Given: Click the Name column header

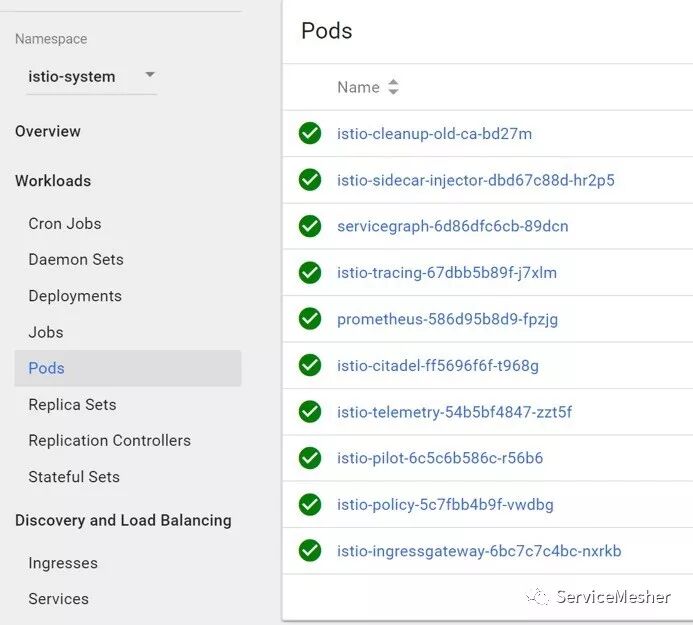Looking at the screenshot, I should (358, 87).
